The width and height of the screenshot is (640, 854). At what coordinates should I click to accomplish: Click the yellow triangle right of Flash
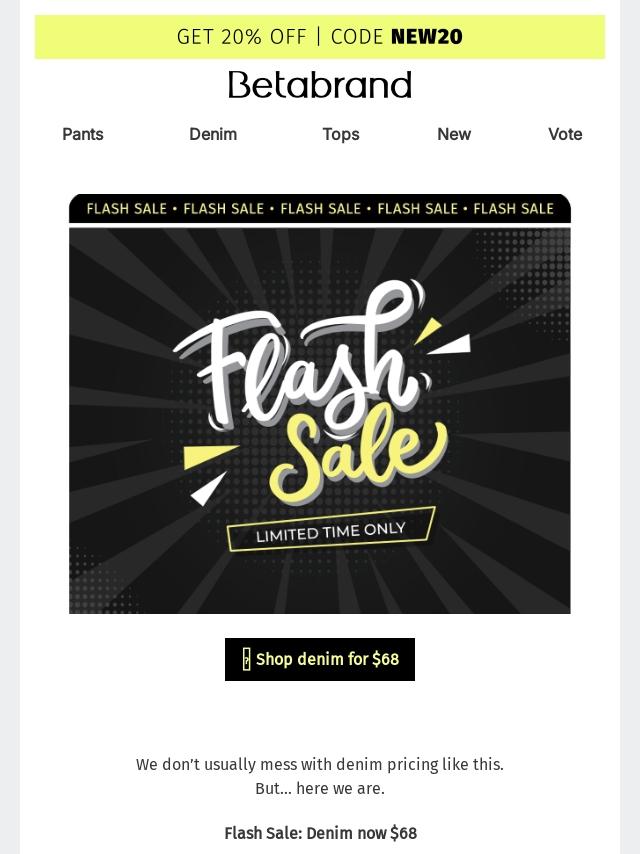[428, 333]
